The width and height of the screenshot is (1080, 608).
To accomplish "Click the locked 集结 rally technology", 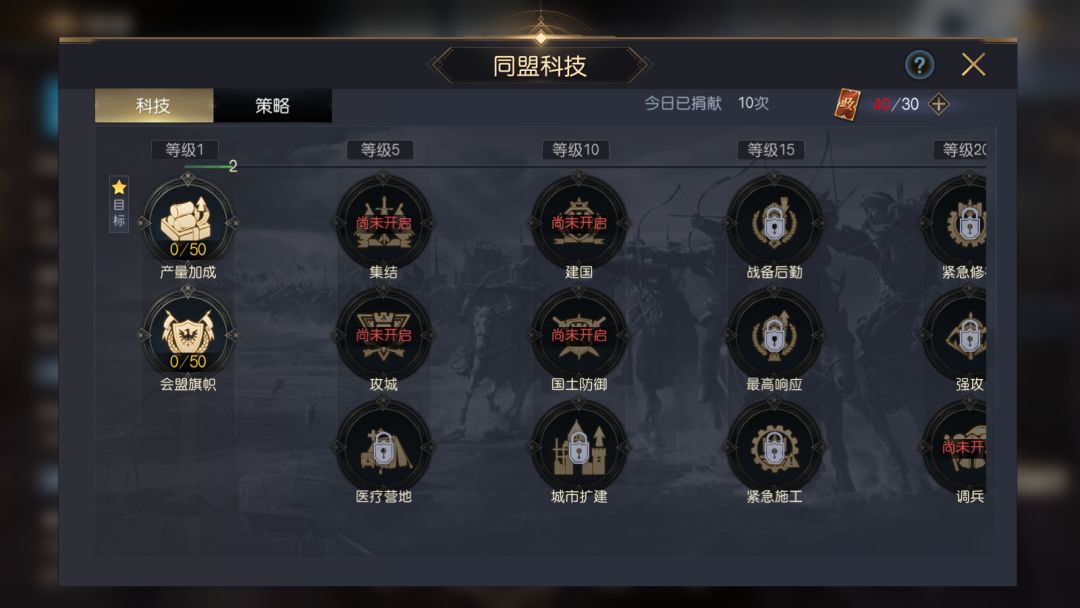I will coord(384,222).
